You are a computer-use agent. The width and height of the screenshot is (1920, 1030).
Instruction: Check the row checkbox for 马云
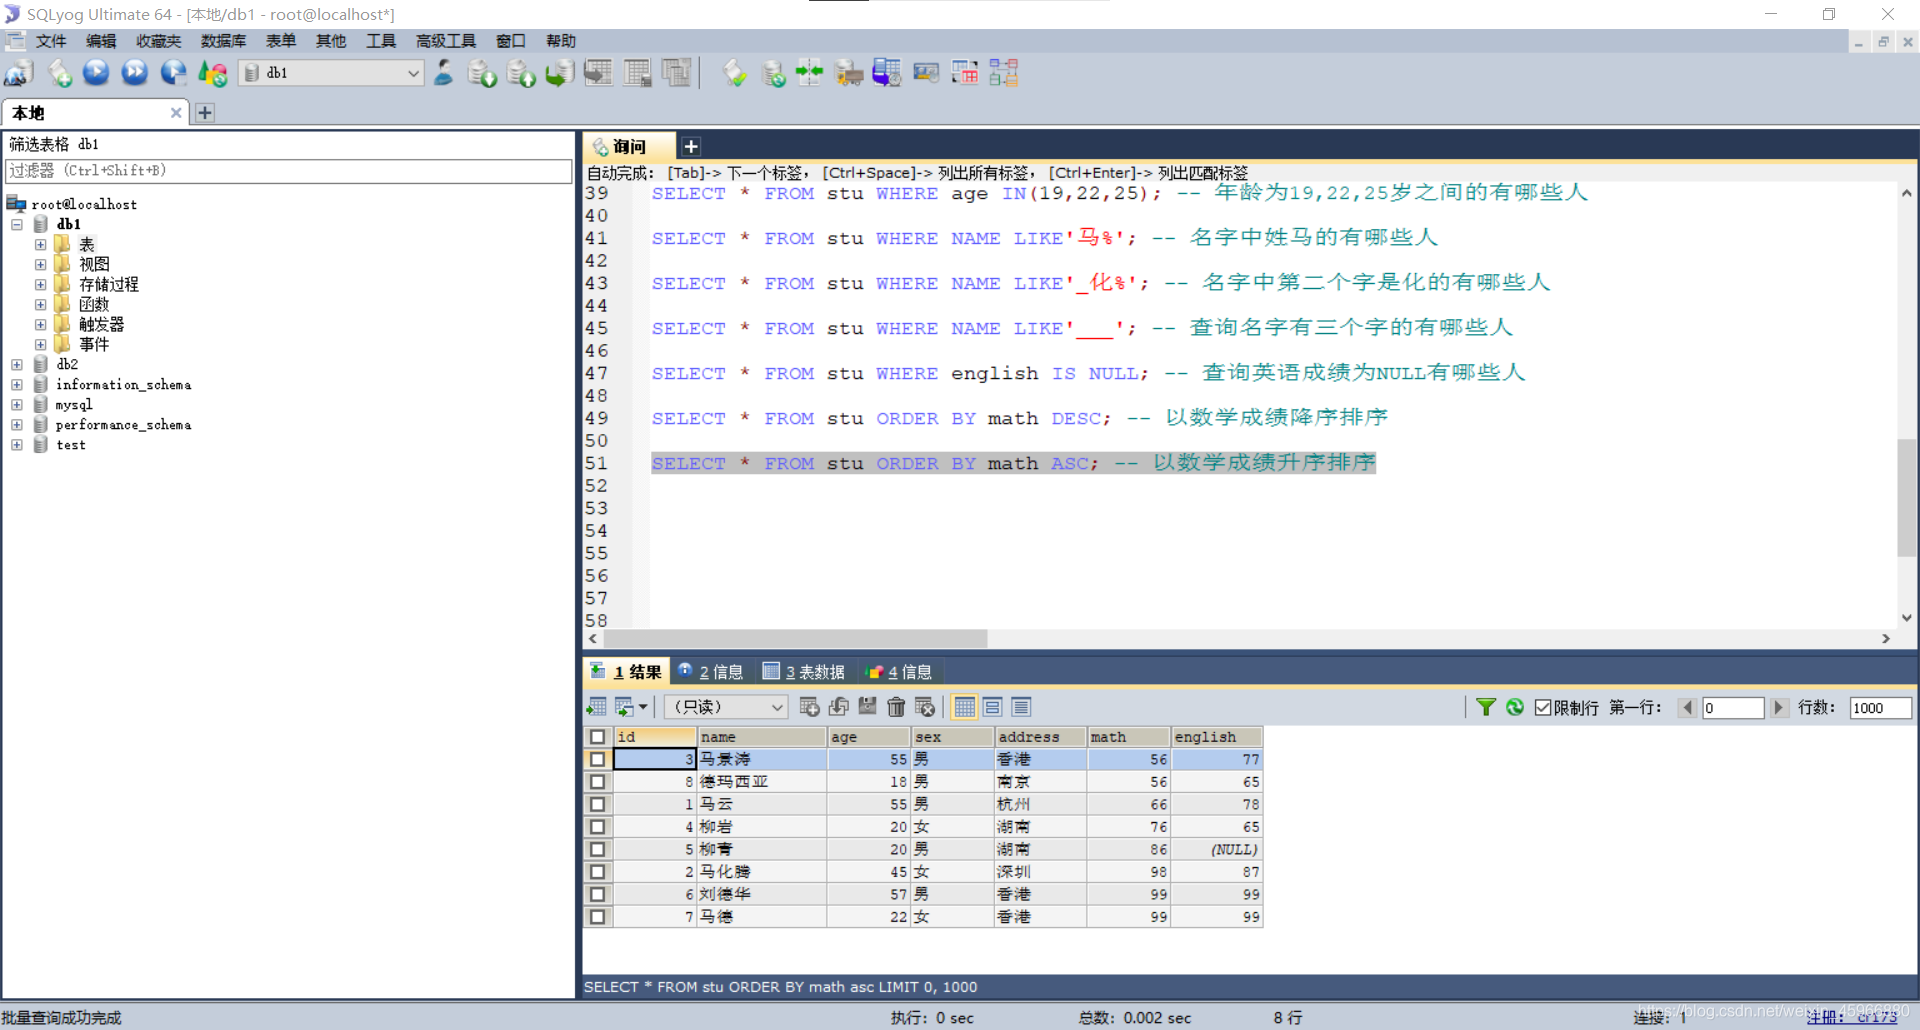597,804
